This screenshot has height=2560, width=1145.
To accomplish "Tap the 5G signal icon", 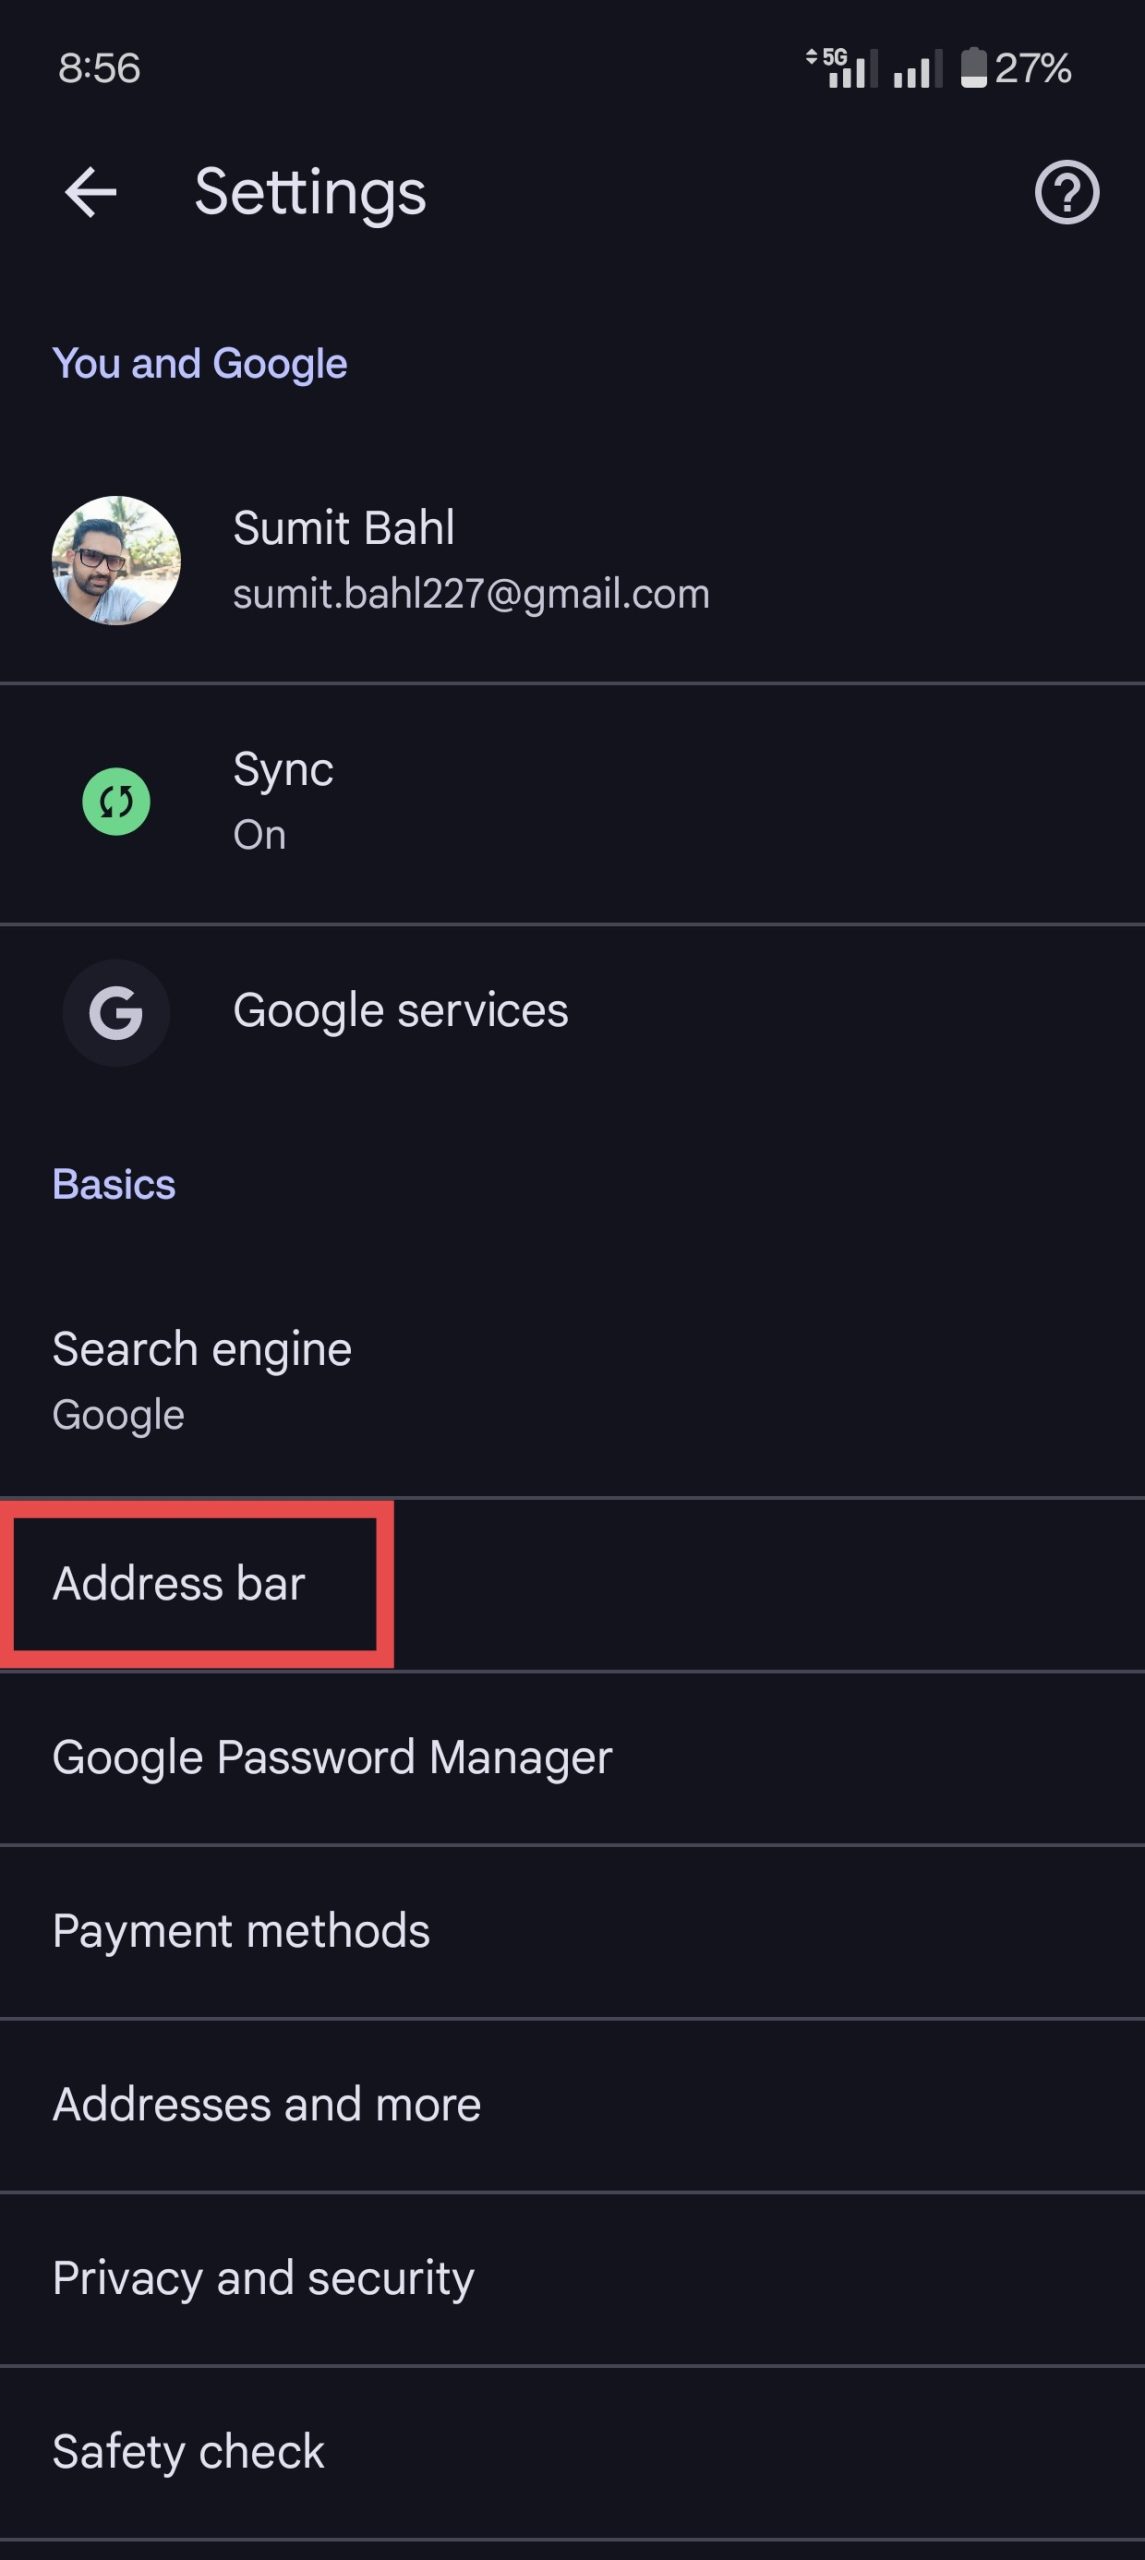I will (x=842, y=68).
